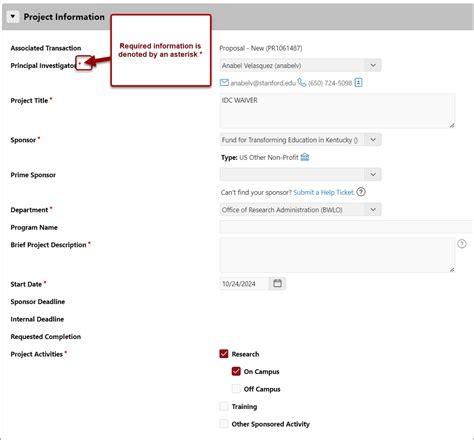
Task: Enable the Off Campus checkbox
Action: (x=236, y=389)
